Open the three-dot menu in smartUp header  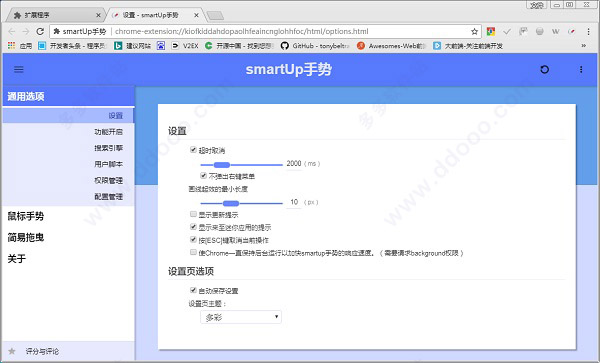(x=581, y=69)
